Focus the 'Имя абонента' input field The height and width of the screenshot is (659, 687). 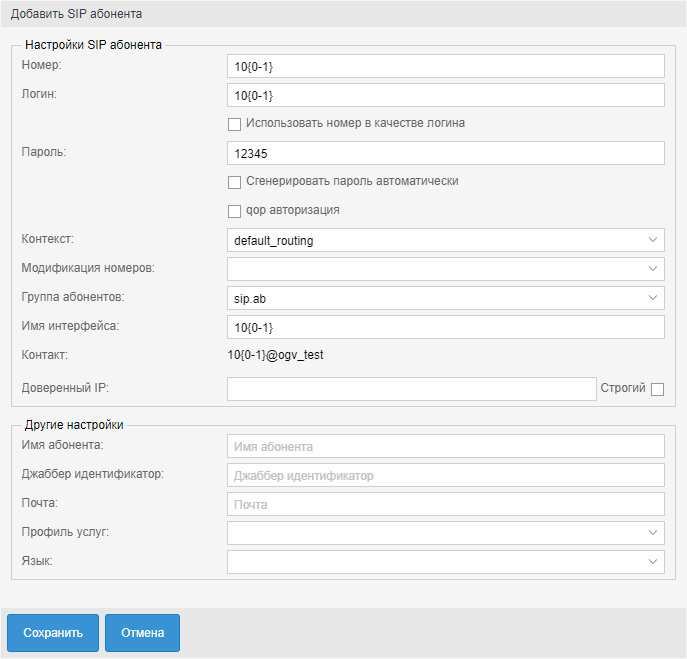coord(445,446)
